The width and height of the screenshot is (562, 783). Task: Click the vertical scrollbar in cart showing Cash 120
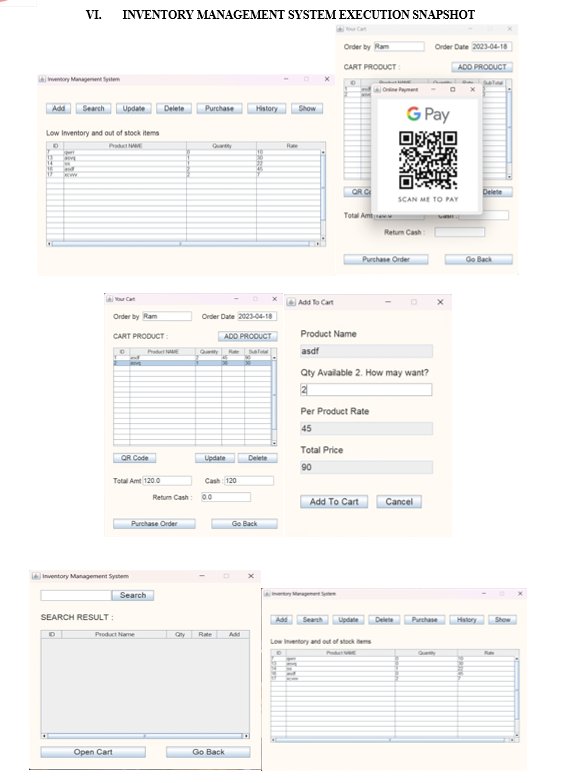[274, 400]
